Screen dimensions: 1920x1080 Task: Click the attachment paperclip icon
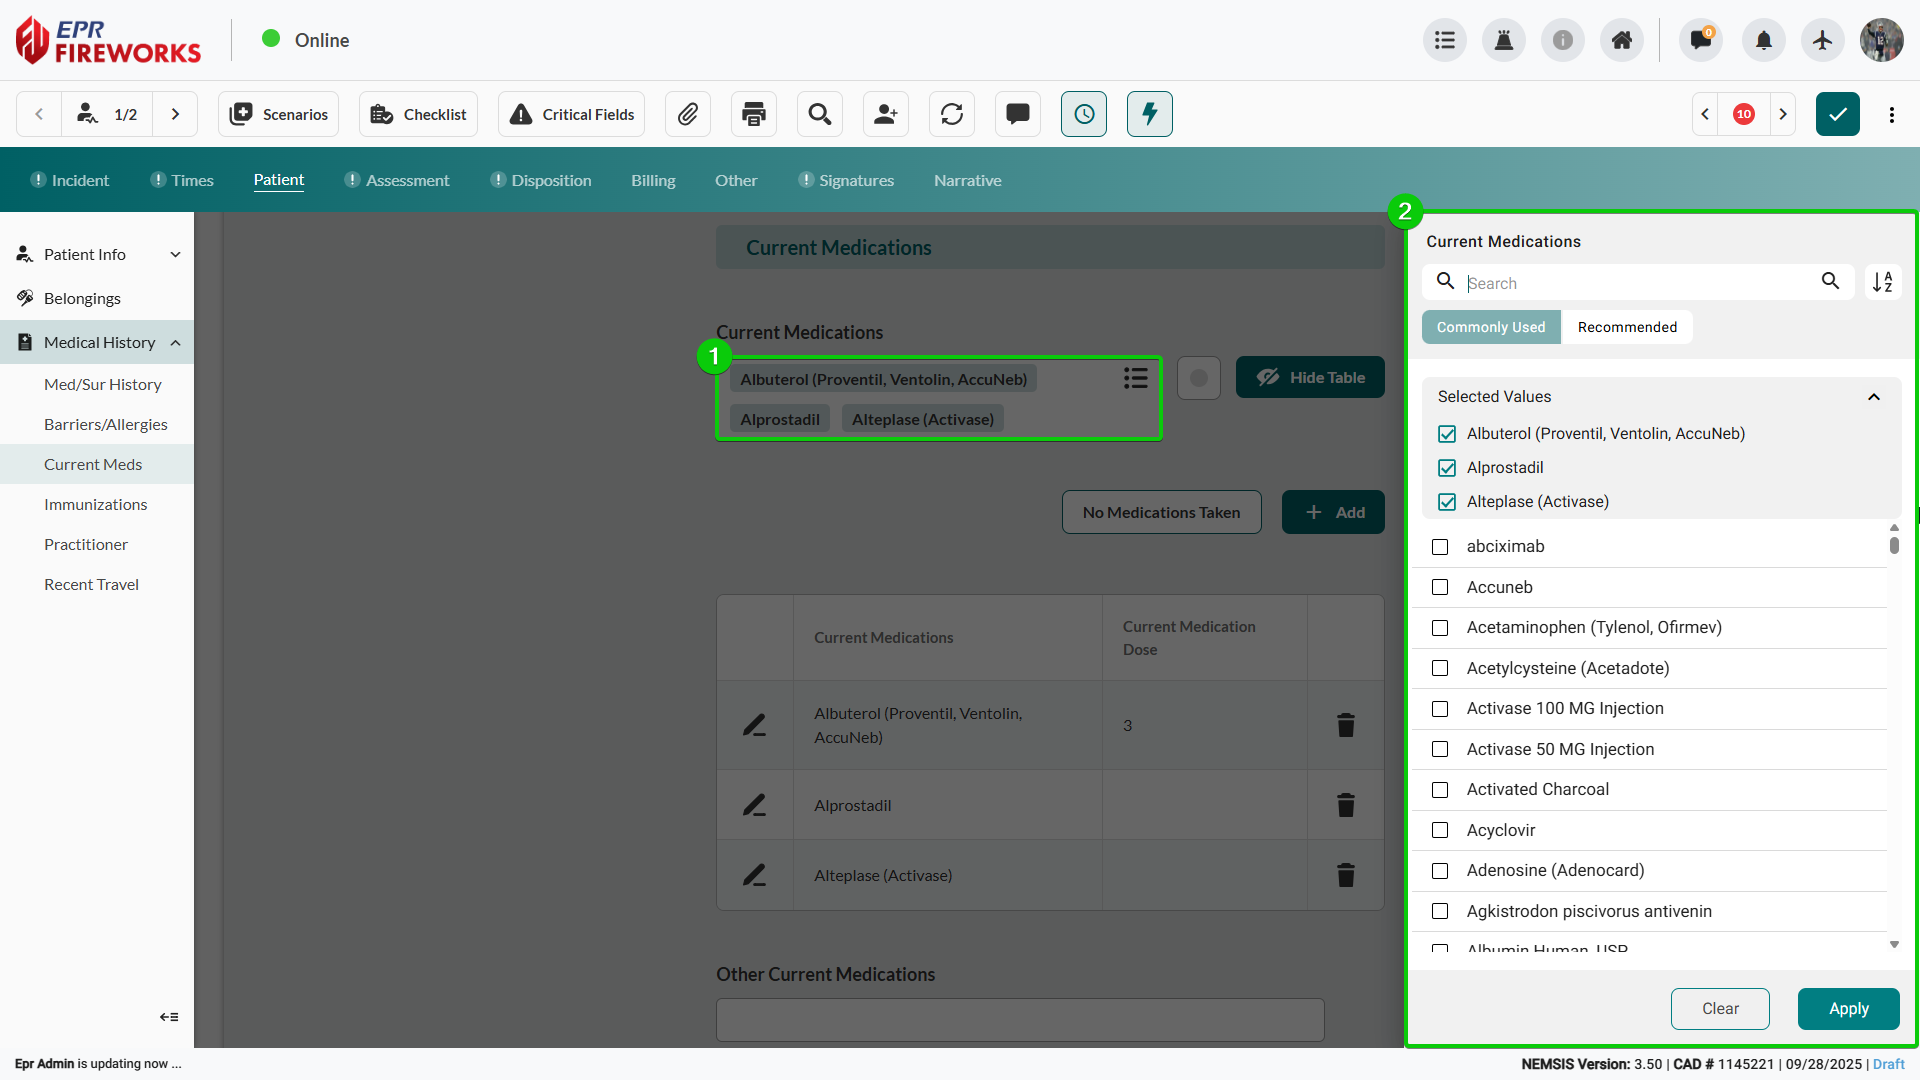click(x=687, y=114)
